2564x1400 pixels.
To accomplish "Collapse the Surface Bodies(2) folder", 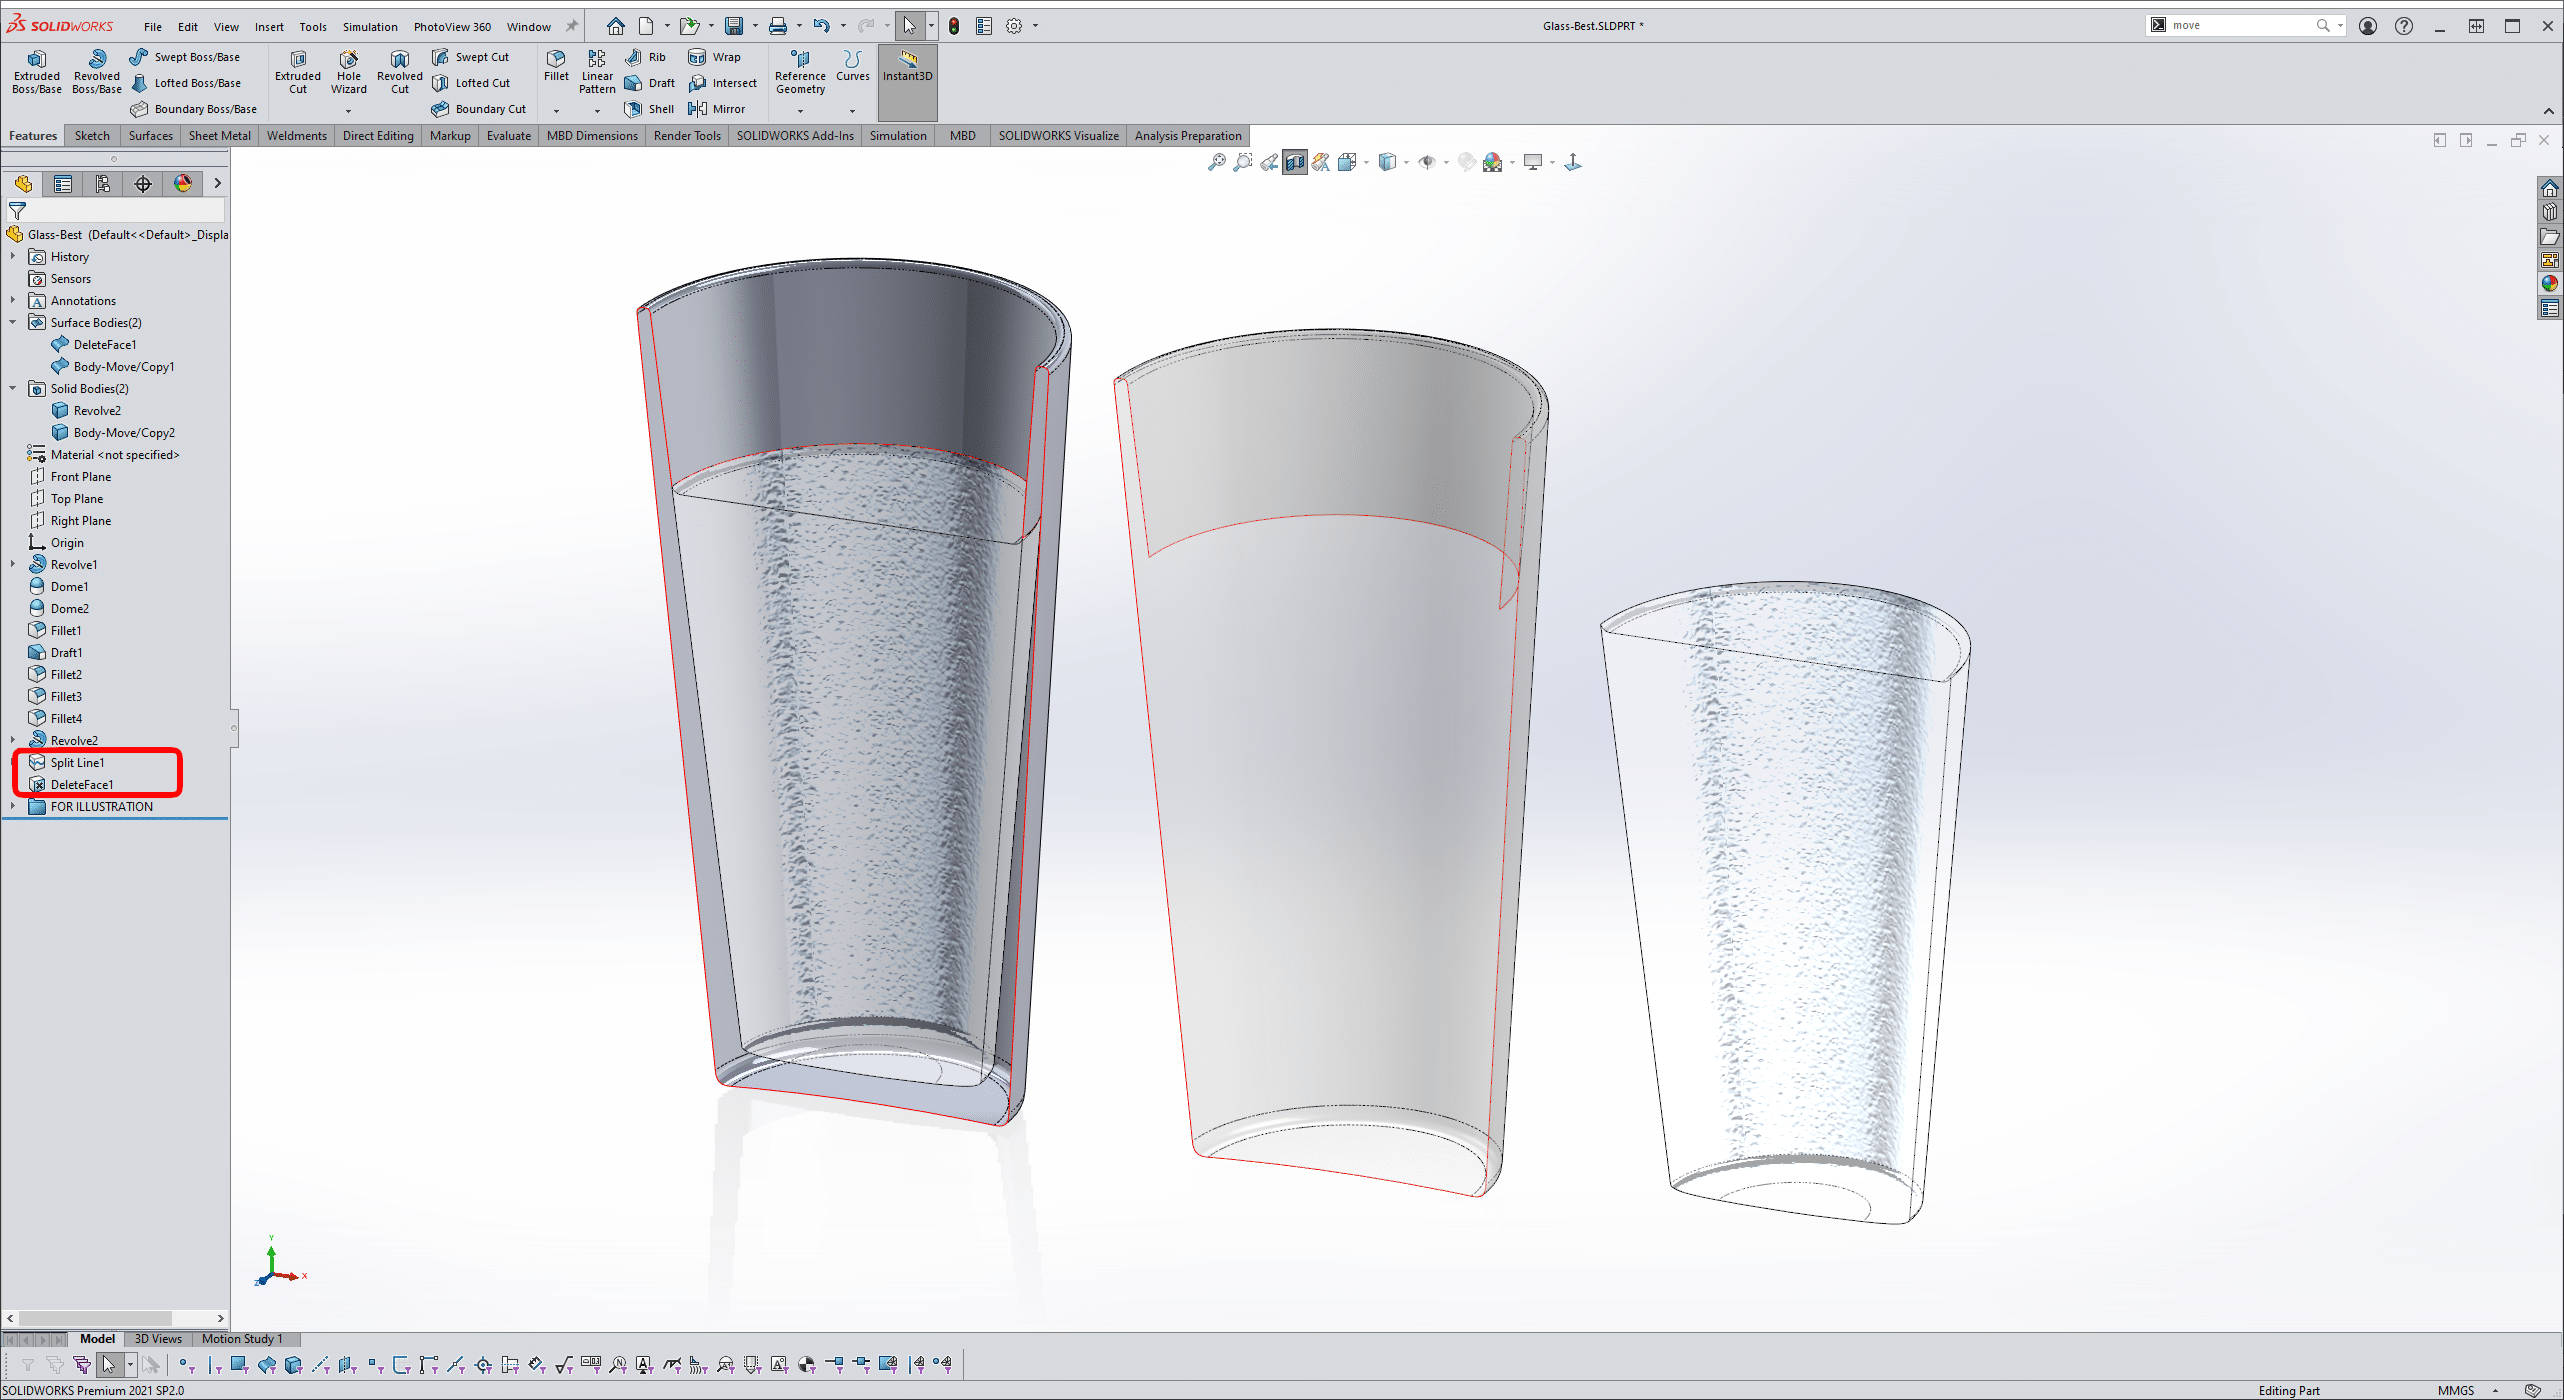I will tap(13, 323).
